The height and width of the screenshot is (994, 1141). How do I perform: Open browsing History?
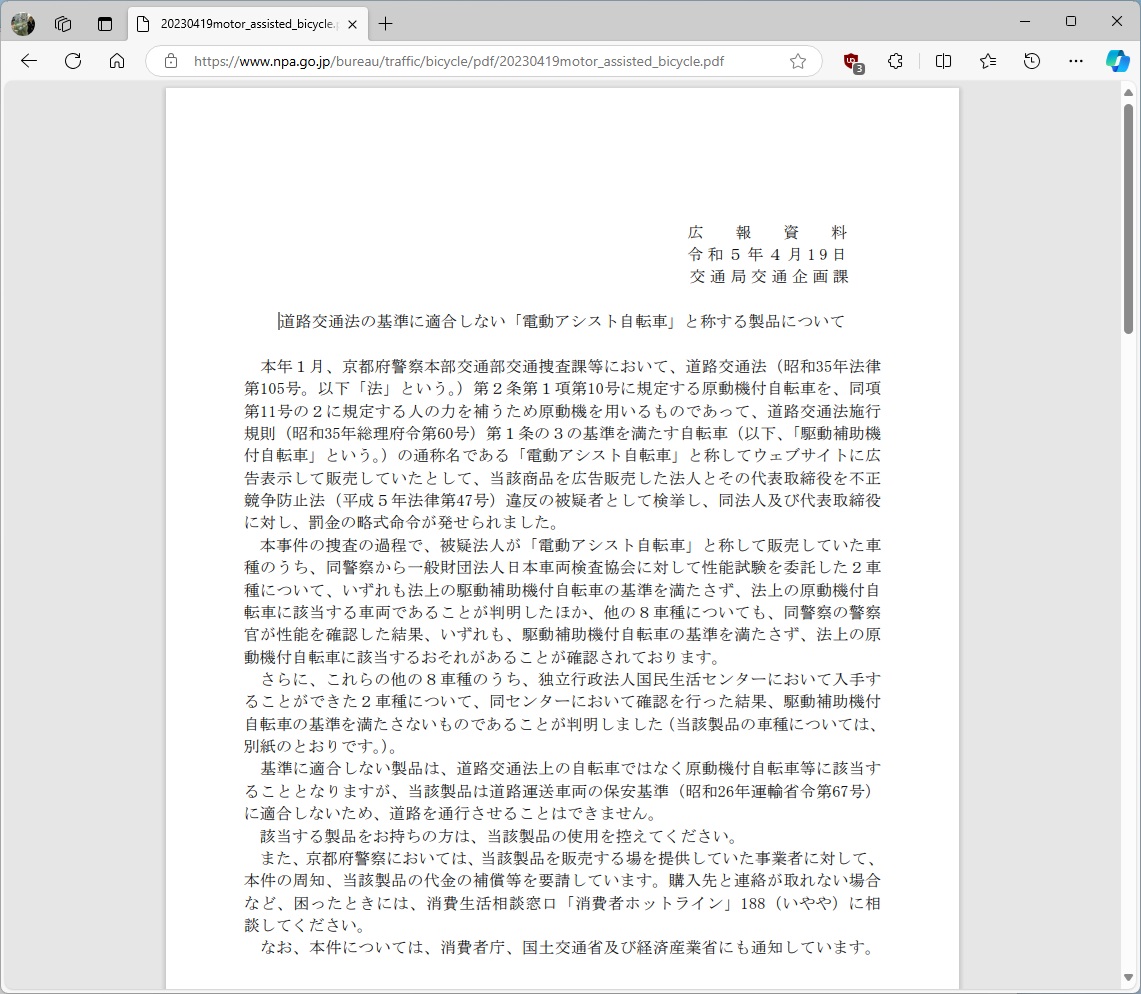1032,61
